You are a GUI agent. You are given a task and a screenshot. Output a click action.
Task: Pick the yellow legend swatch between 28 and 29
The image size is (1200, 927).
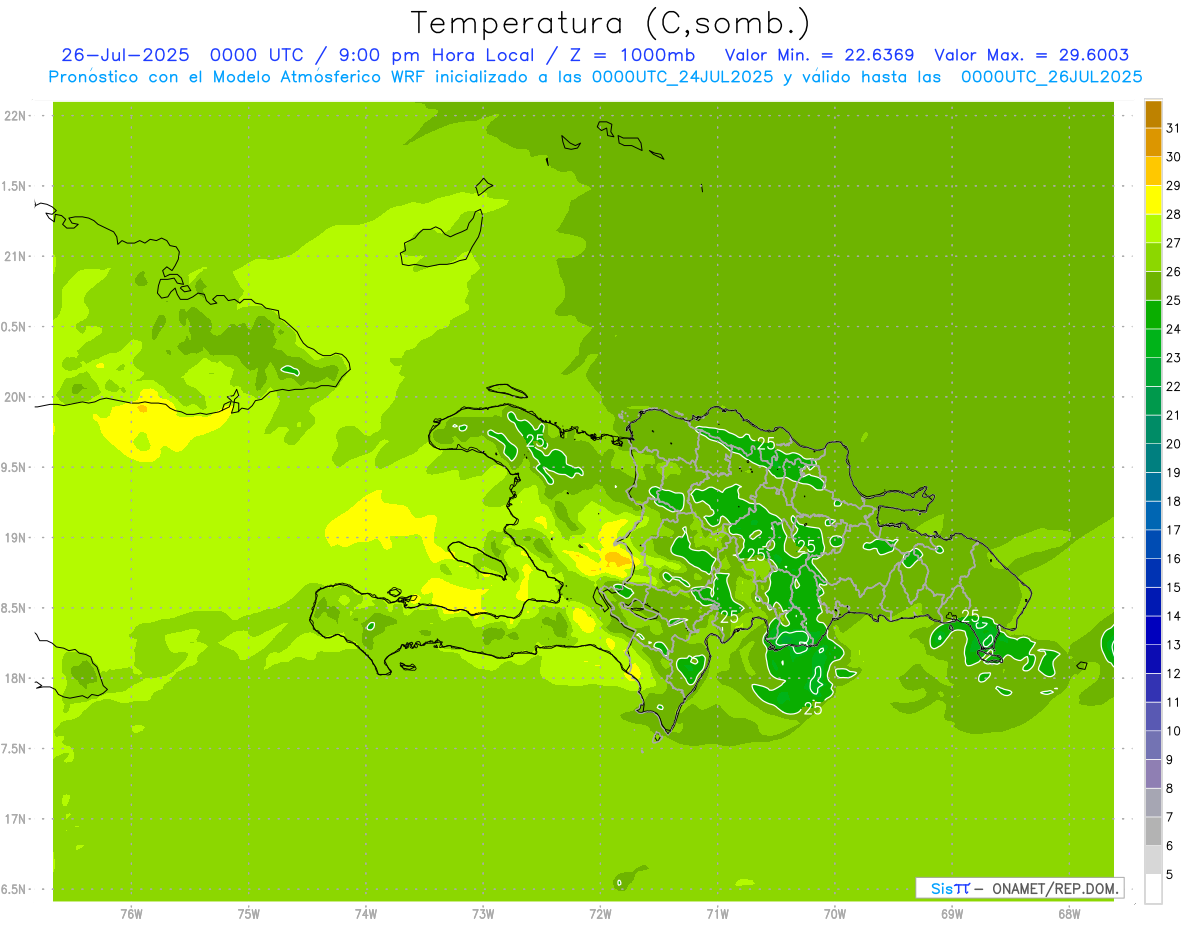click(1153, 200)
